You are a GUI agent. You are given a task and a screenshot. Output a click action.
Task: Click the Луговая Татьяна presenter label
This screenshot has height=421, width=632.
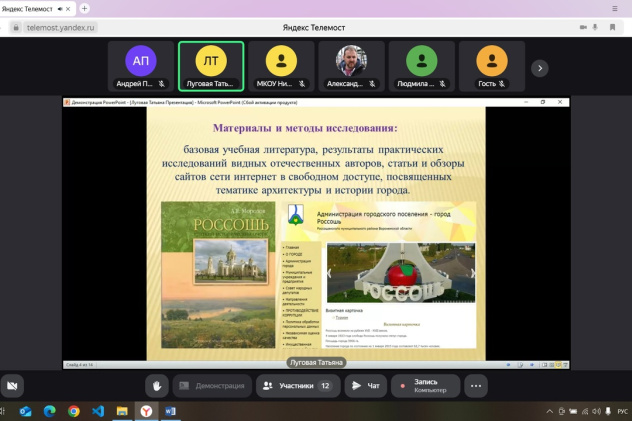tap(316, 363)
